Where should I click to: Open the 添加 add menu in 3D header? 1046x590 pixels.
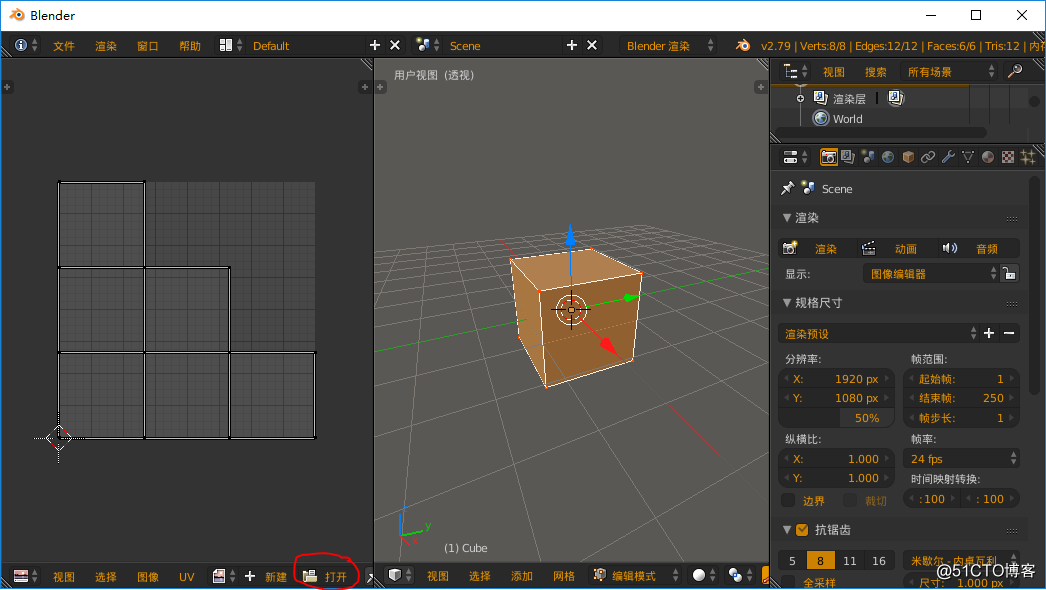coord(522,576)
